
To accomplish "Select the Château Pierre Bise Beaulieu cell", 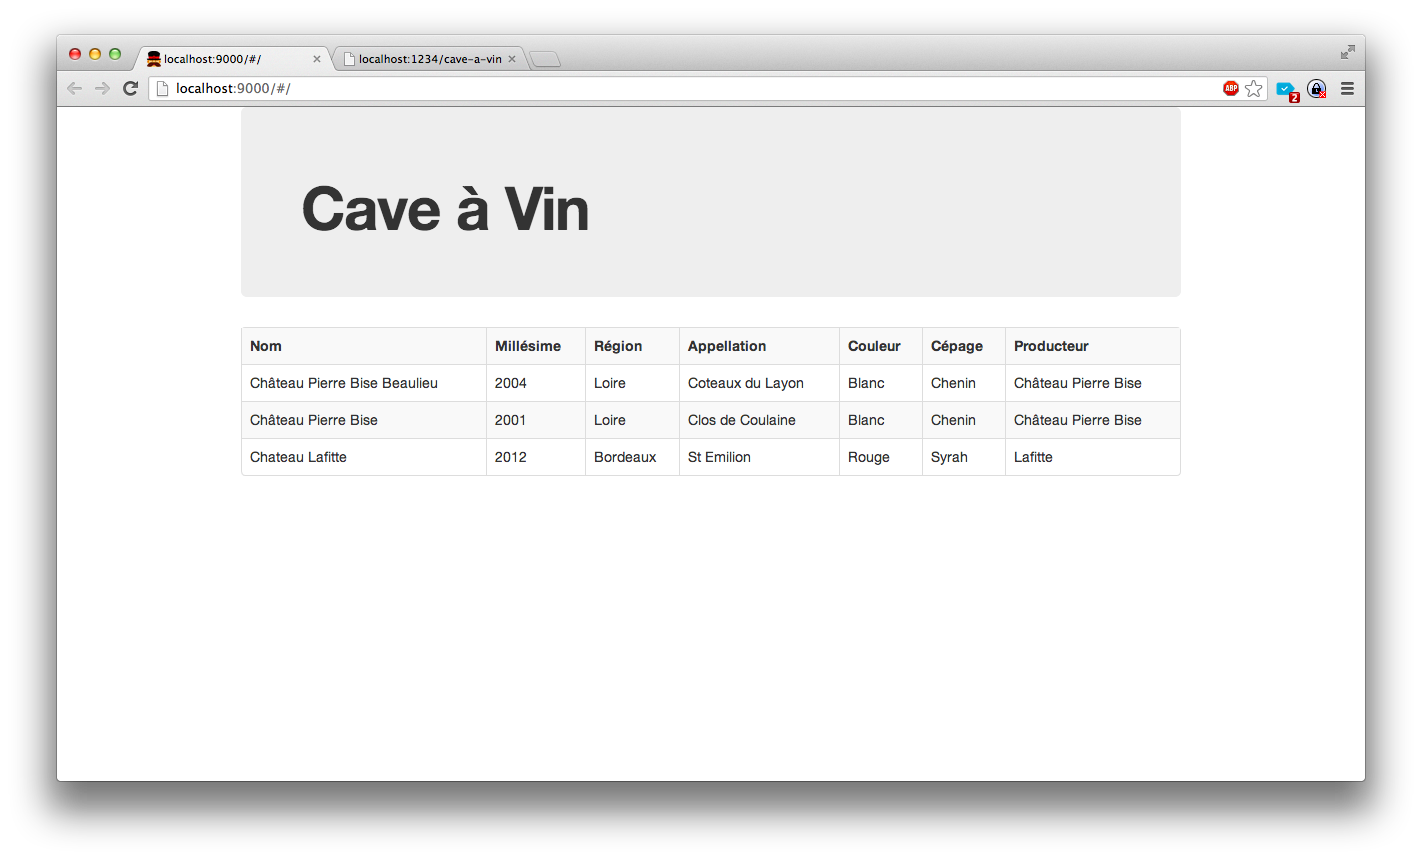I will pos(364,383).
